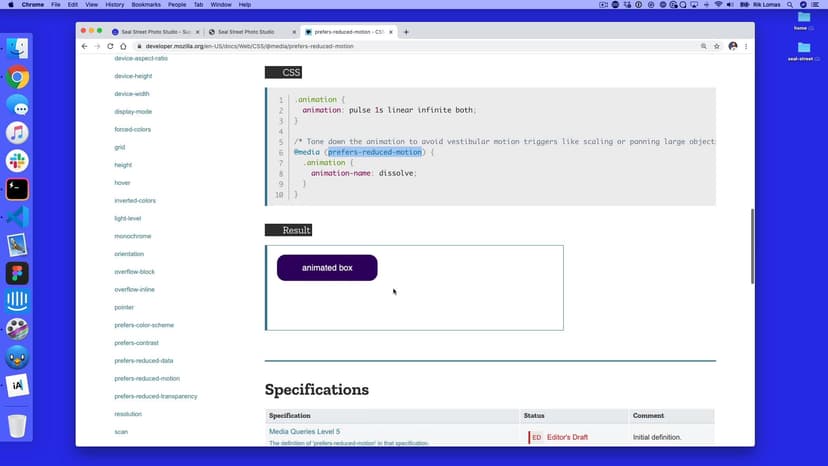Open the History menu

115,5
